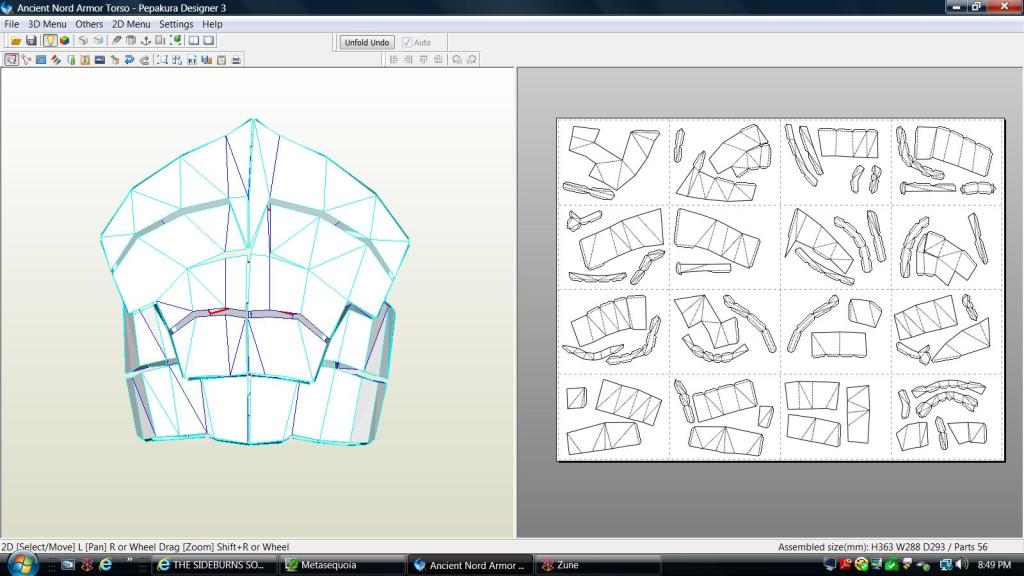Screen dimensions: 1024x576
Task: Open the File menu
Action: pyautogui.click(x=12, y=24)
